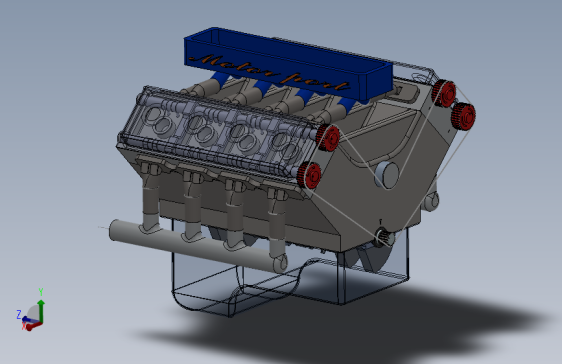The height and width of the screenshot is (364, 562).
Task: Select the upper red cam gear on the left head
Action: click(329, 138)
